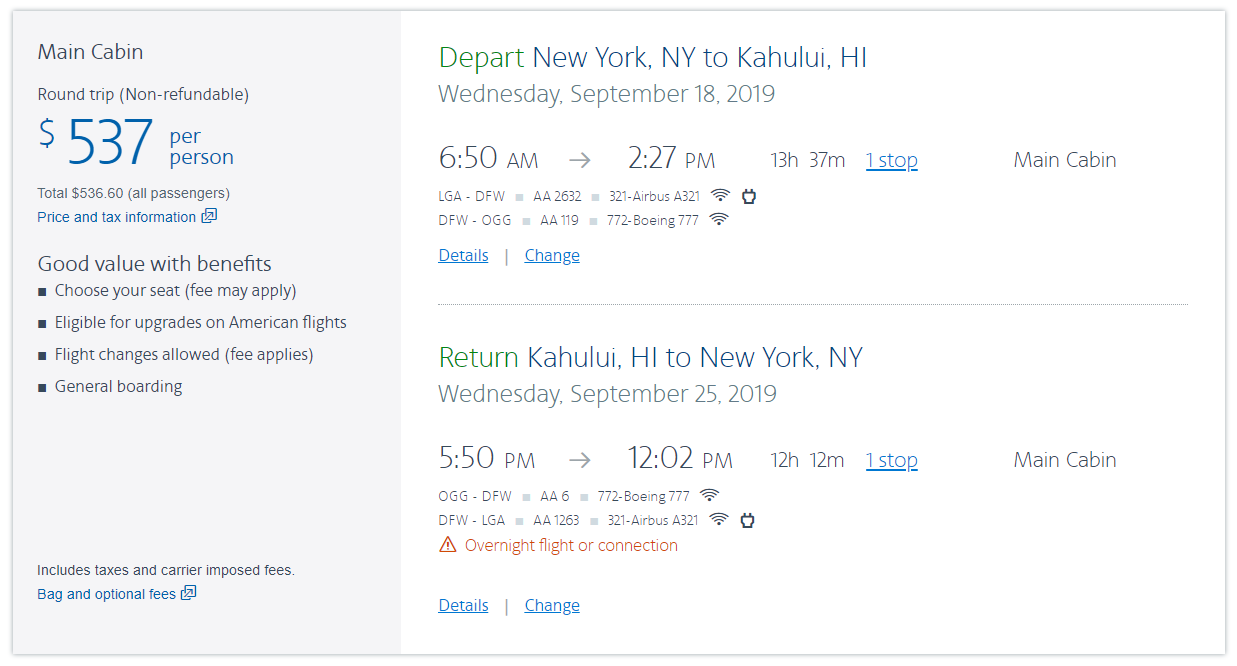Click the Wi-Fi icon for flight AA 2632

click(x=720, y=196)
